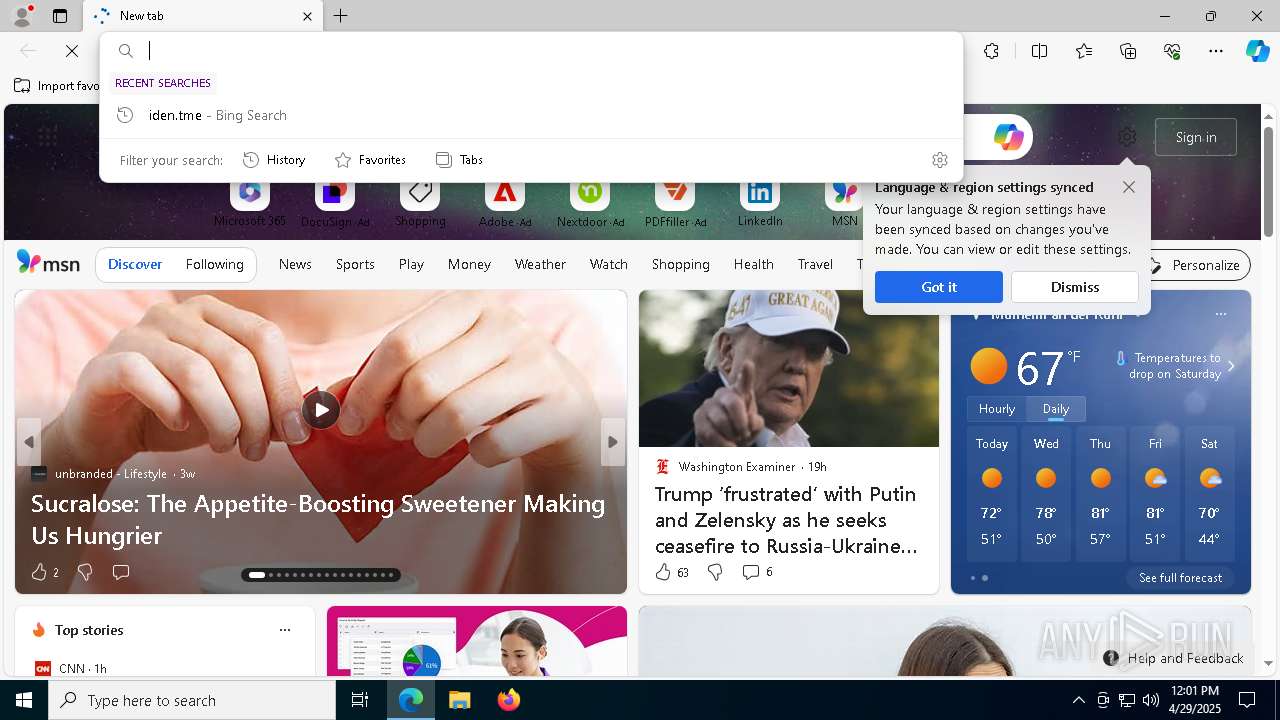Viewport: 1280px width, 720px height.
Task: Close the language settings synced popup
Action: (1129, 187)
